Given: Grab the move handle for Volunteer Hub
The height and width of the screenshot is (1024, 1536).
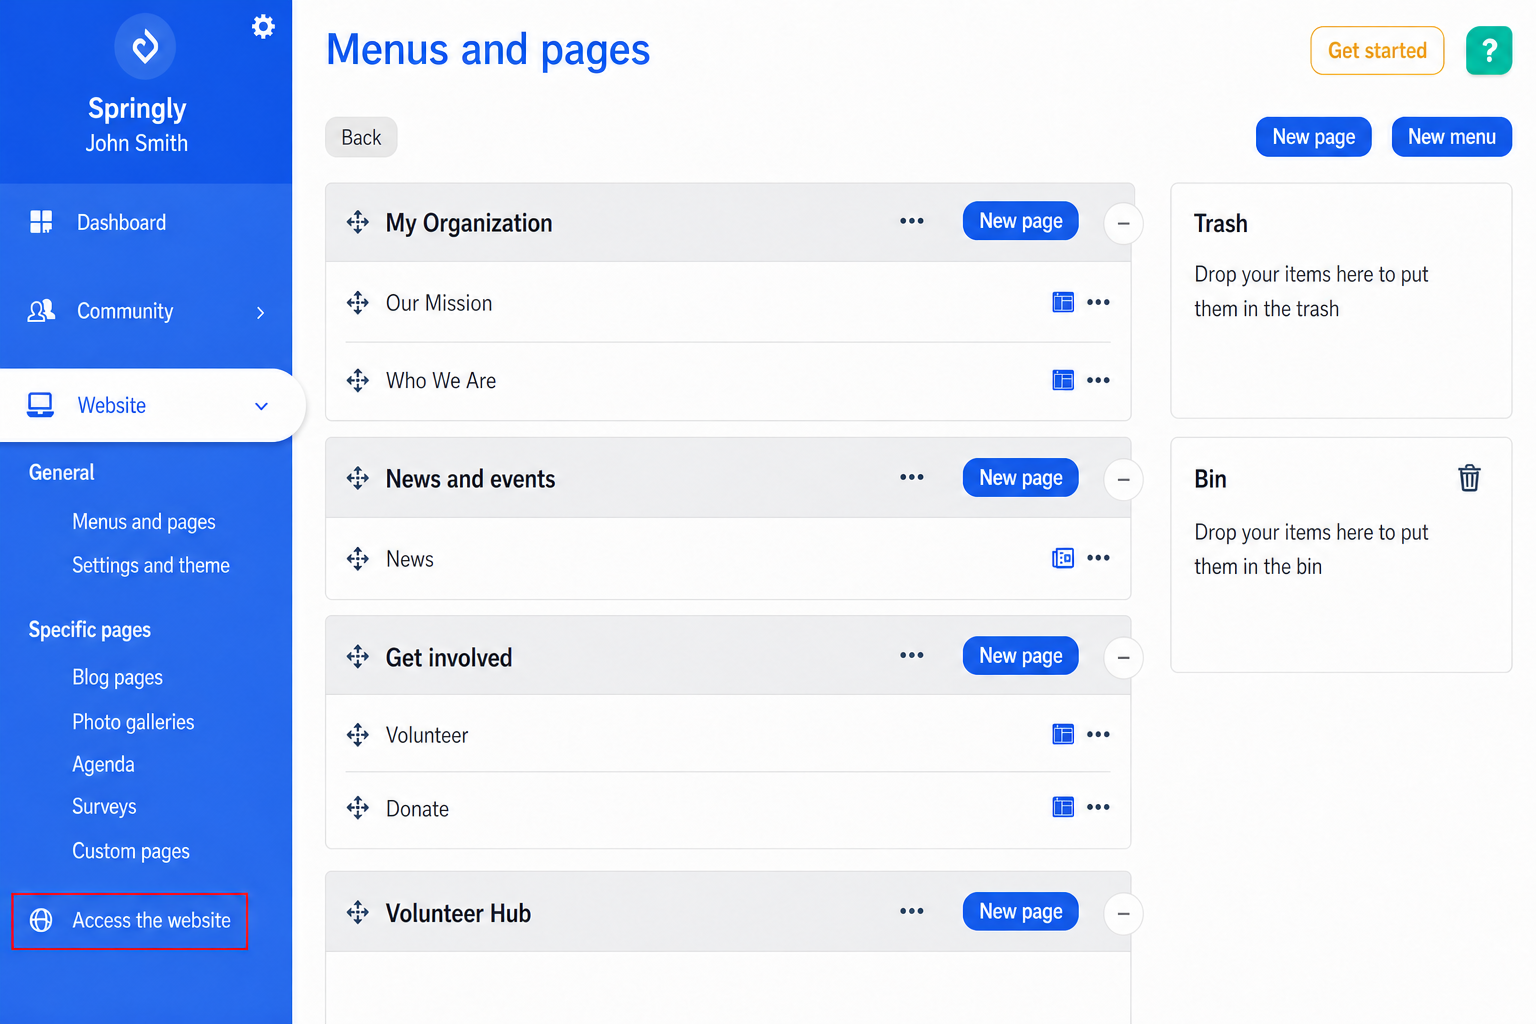Looking at the screenshot, I should click(x=358, y=912).
